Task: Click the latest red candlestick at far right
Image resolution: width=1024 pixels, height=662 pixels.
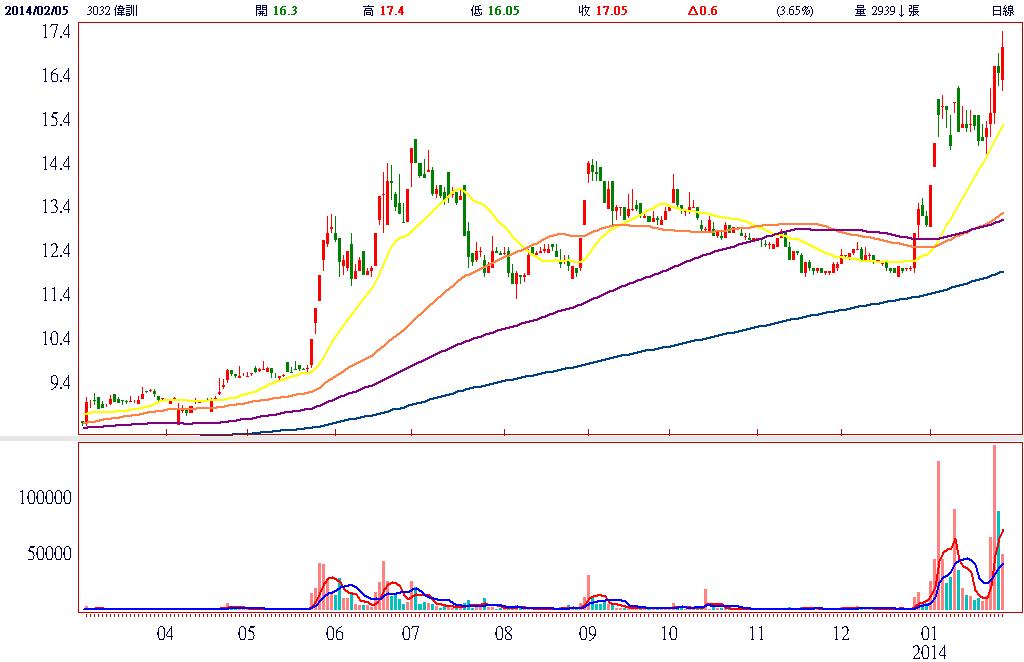Action: click(1002, 60)
